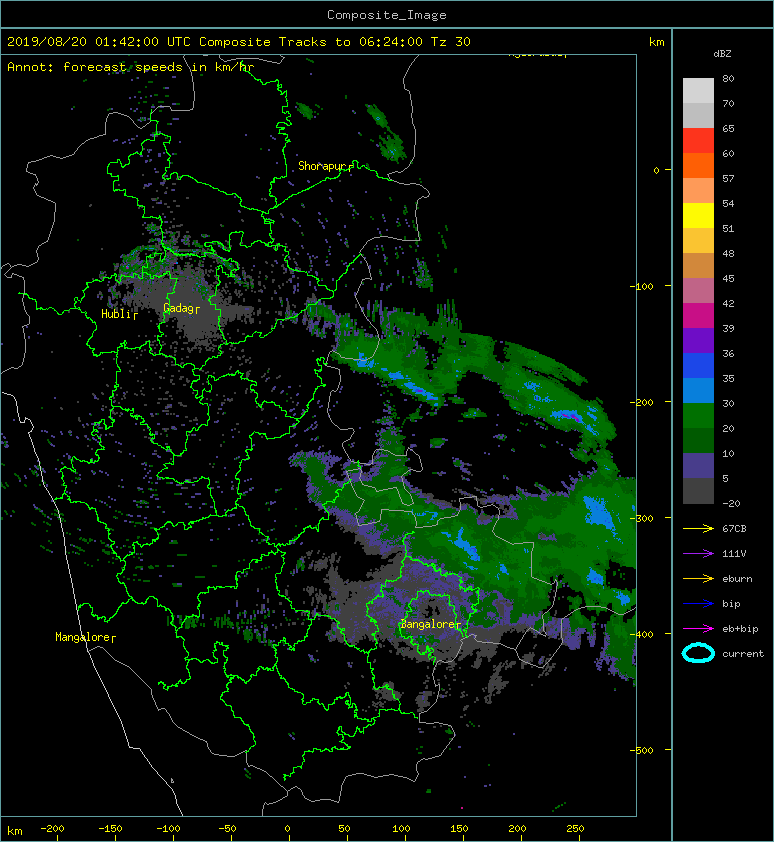This screenshot has height=842, width=774.
Task: Click the dBZ heading above the color scale
Action: (722, 54)
